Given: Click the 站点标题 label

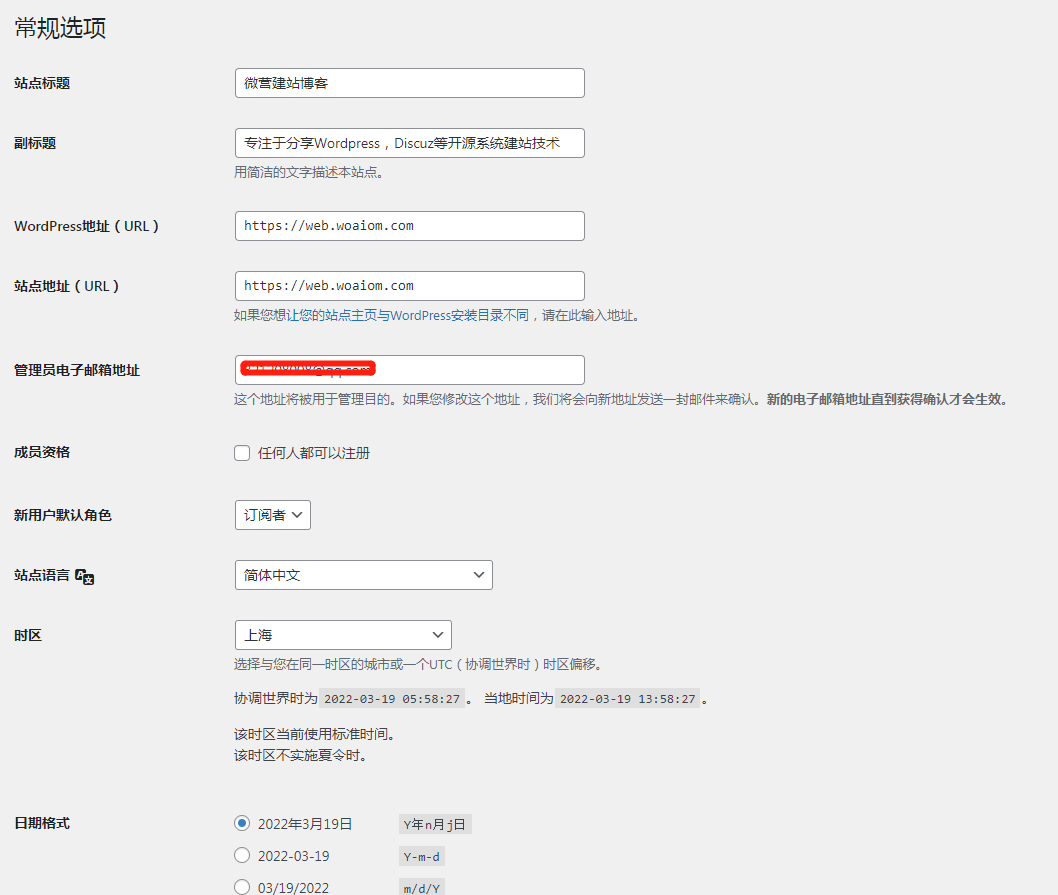Looking at the screenshot, I should [x=42, y=83].
